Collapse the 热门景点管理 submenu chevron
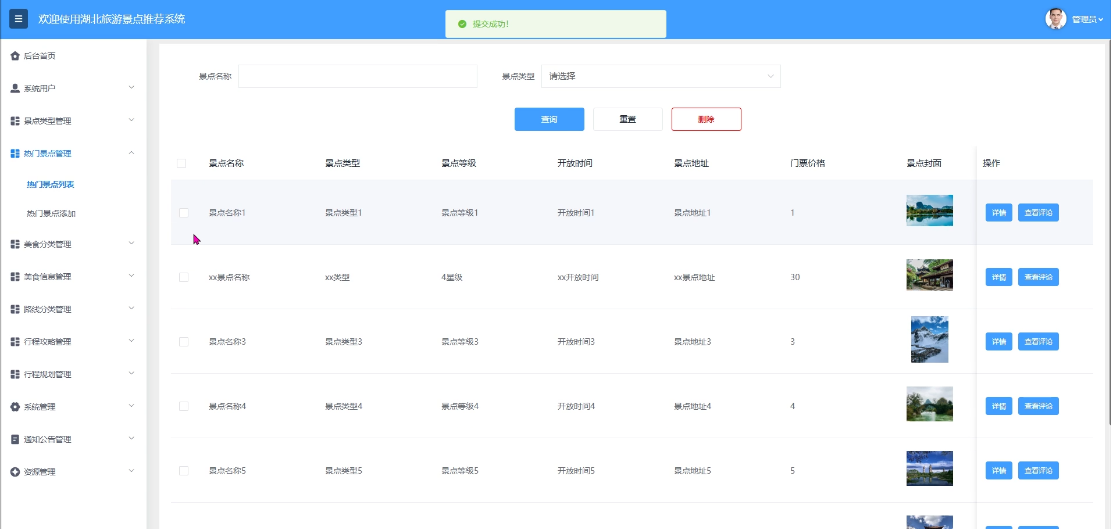The height and width of the screenshot is (529, 1111). click(131, 153)
